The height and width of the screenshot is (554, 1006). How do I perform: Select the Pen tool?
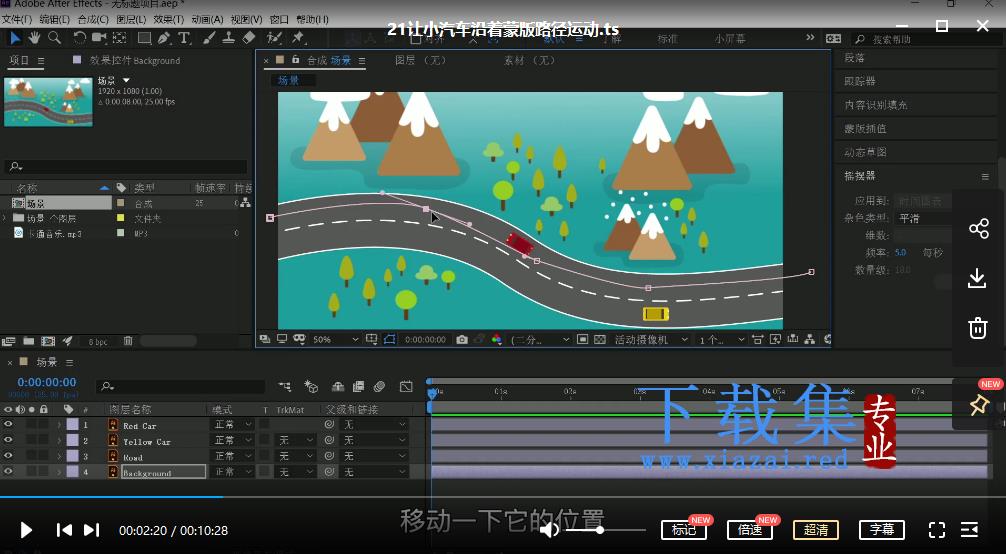(164, 38)
